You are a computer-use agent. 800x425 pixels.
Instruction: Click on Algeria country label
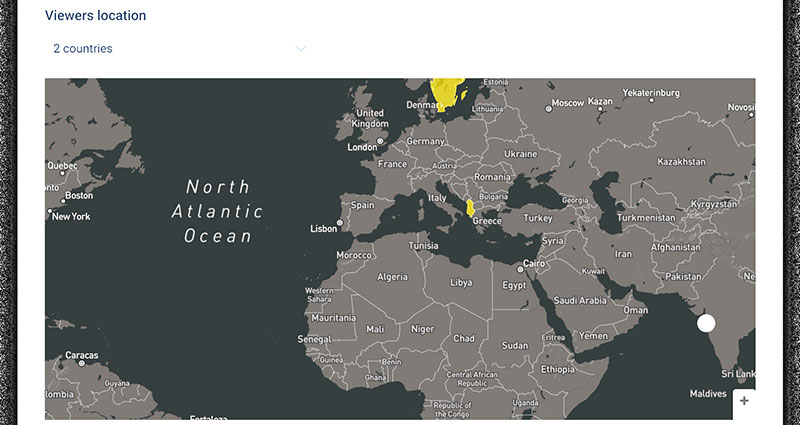pos(391,277)
